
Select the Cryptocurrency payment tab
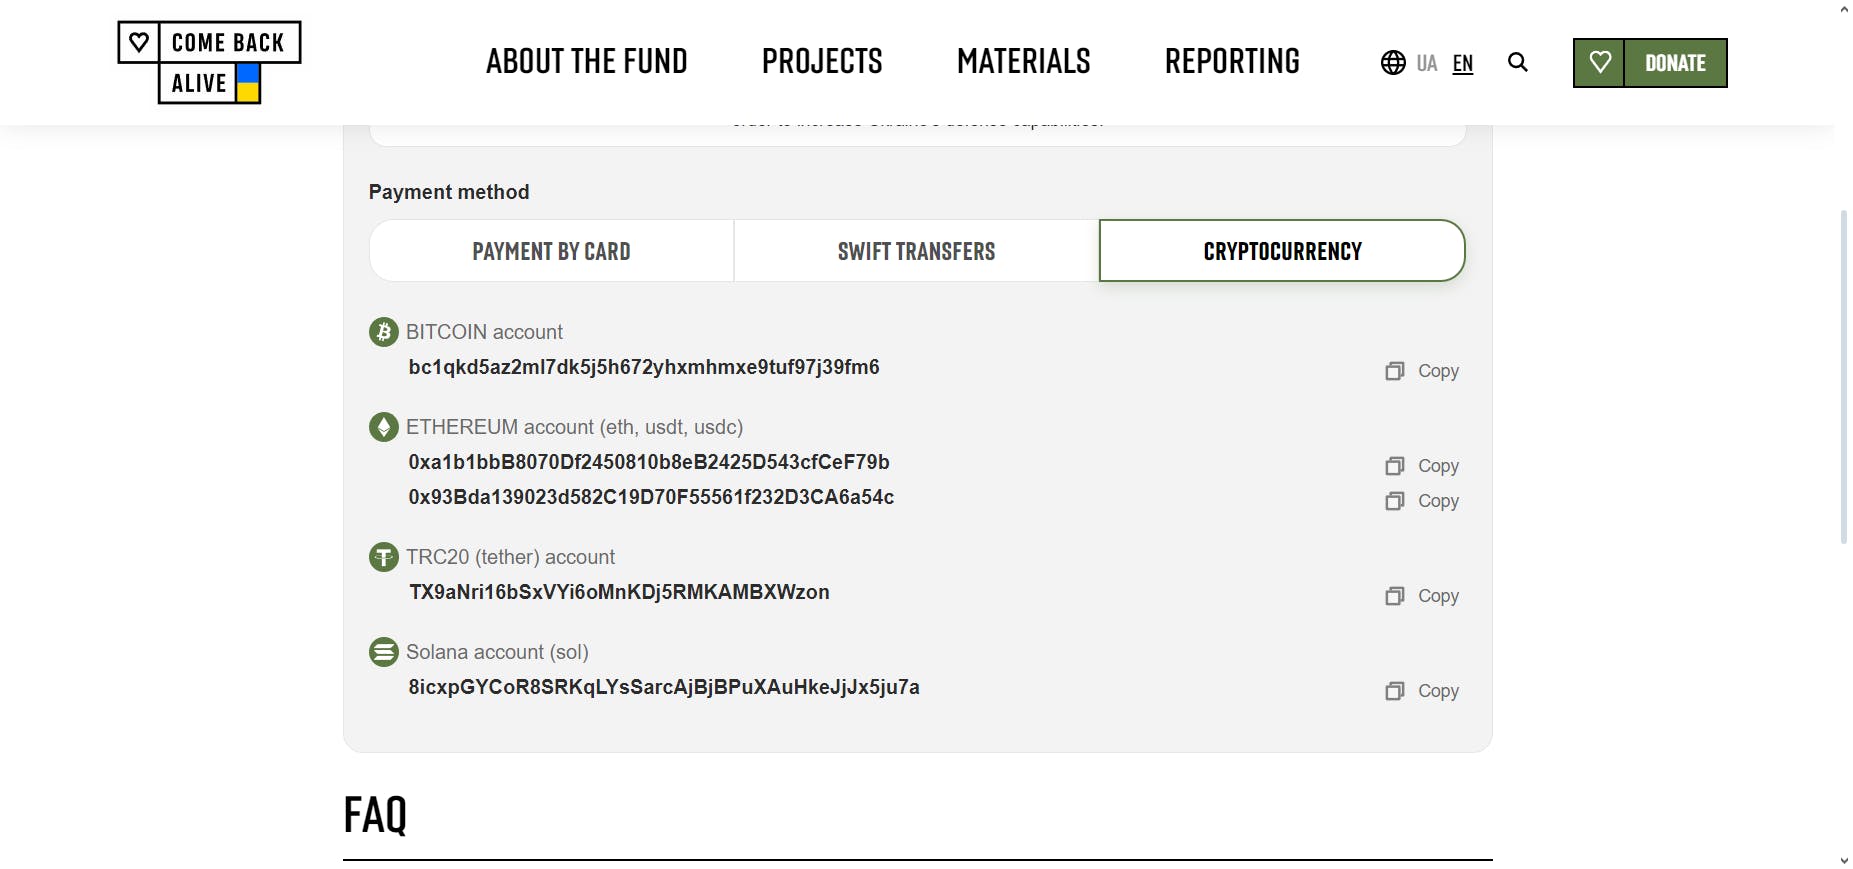(1282, 251)
